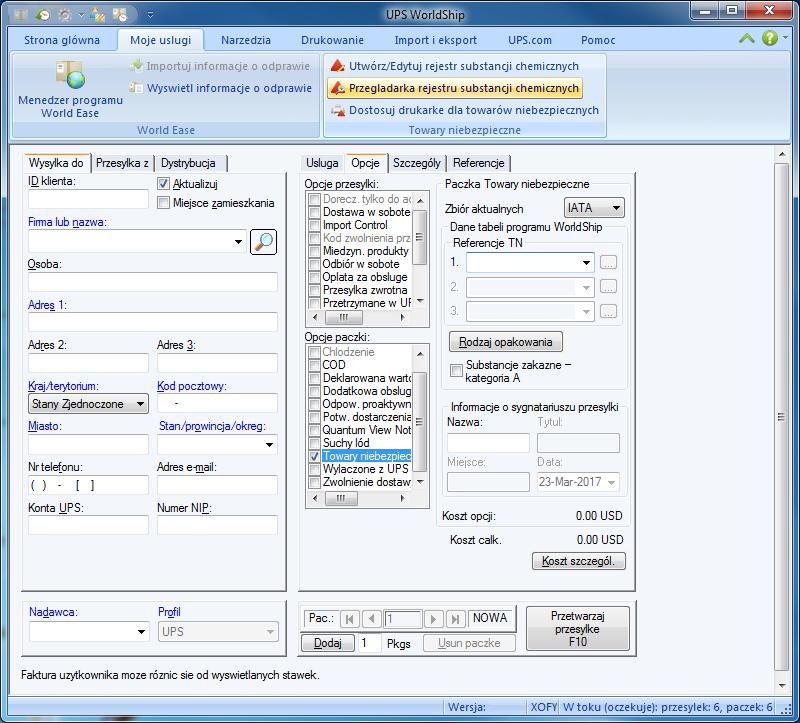Viewport: 800px width, 723px height.
Task: Click the Dodaj button
Action: pos(328,643)
